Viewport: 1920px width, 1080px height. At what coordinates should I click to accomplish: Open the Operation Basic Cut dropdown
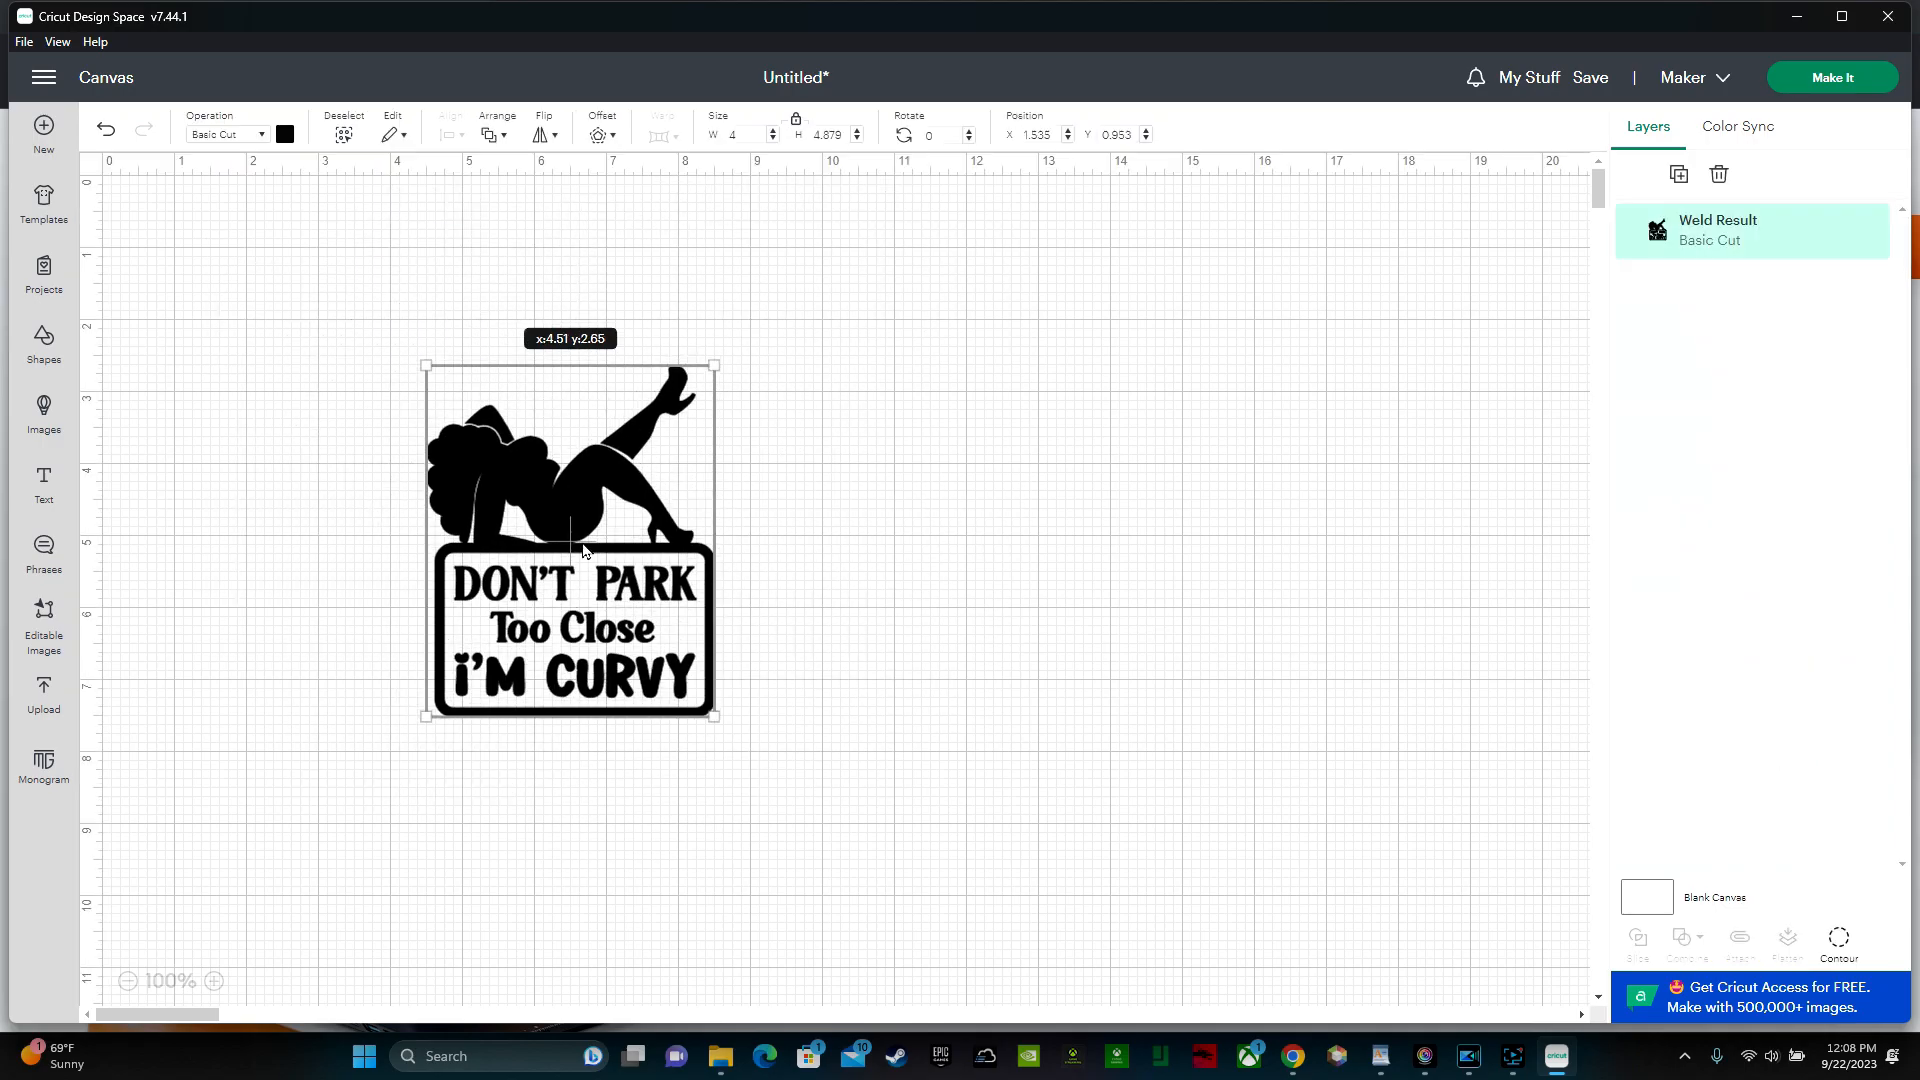[228, 135]
